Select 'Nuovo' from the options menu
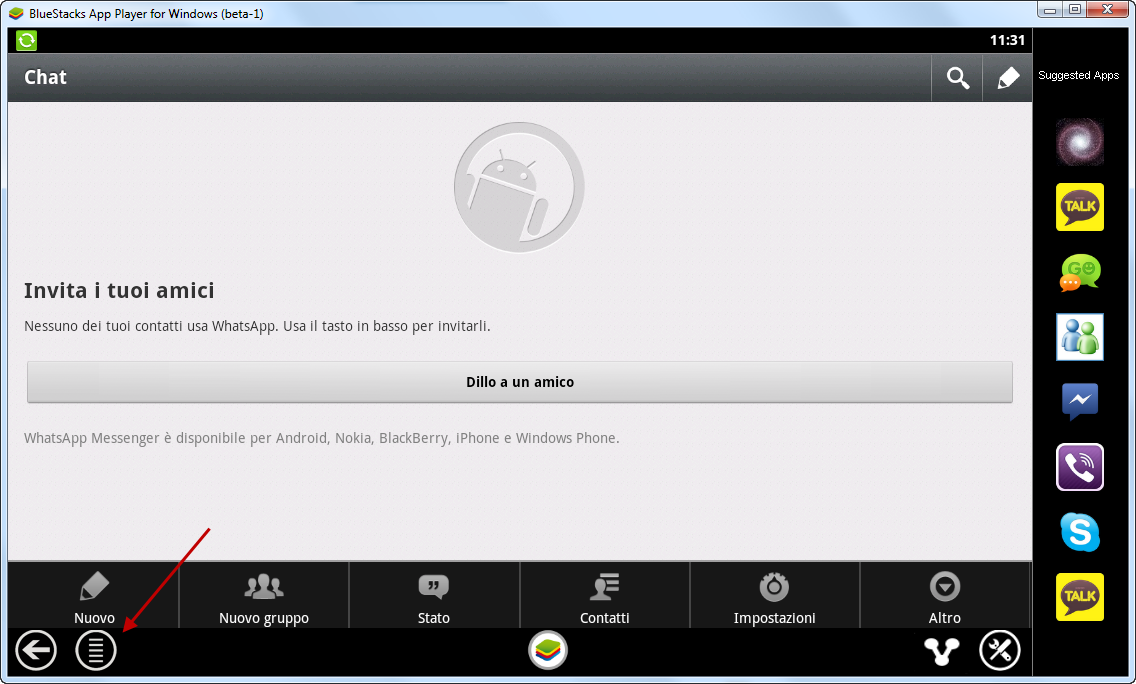The width and height of the screenshot is (1136, 684). [94, 596]
